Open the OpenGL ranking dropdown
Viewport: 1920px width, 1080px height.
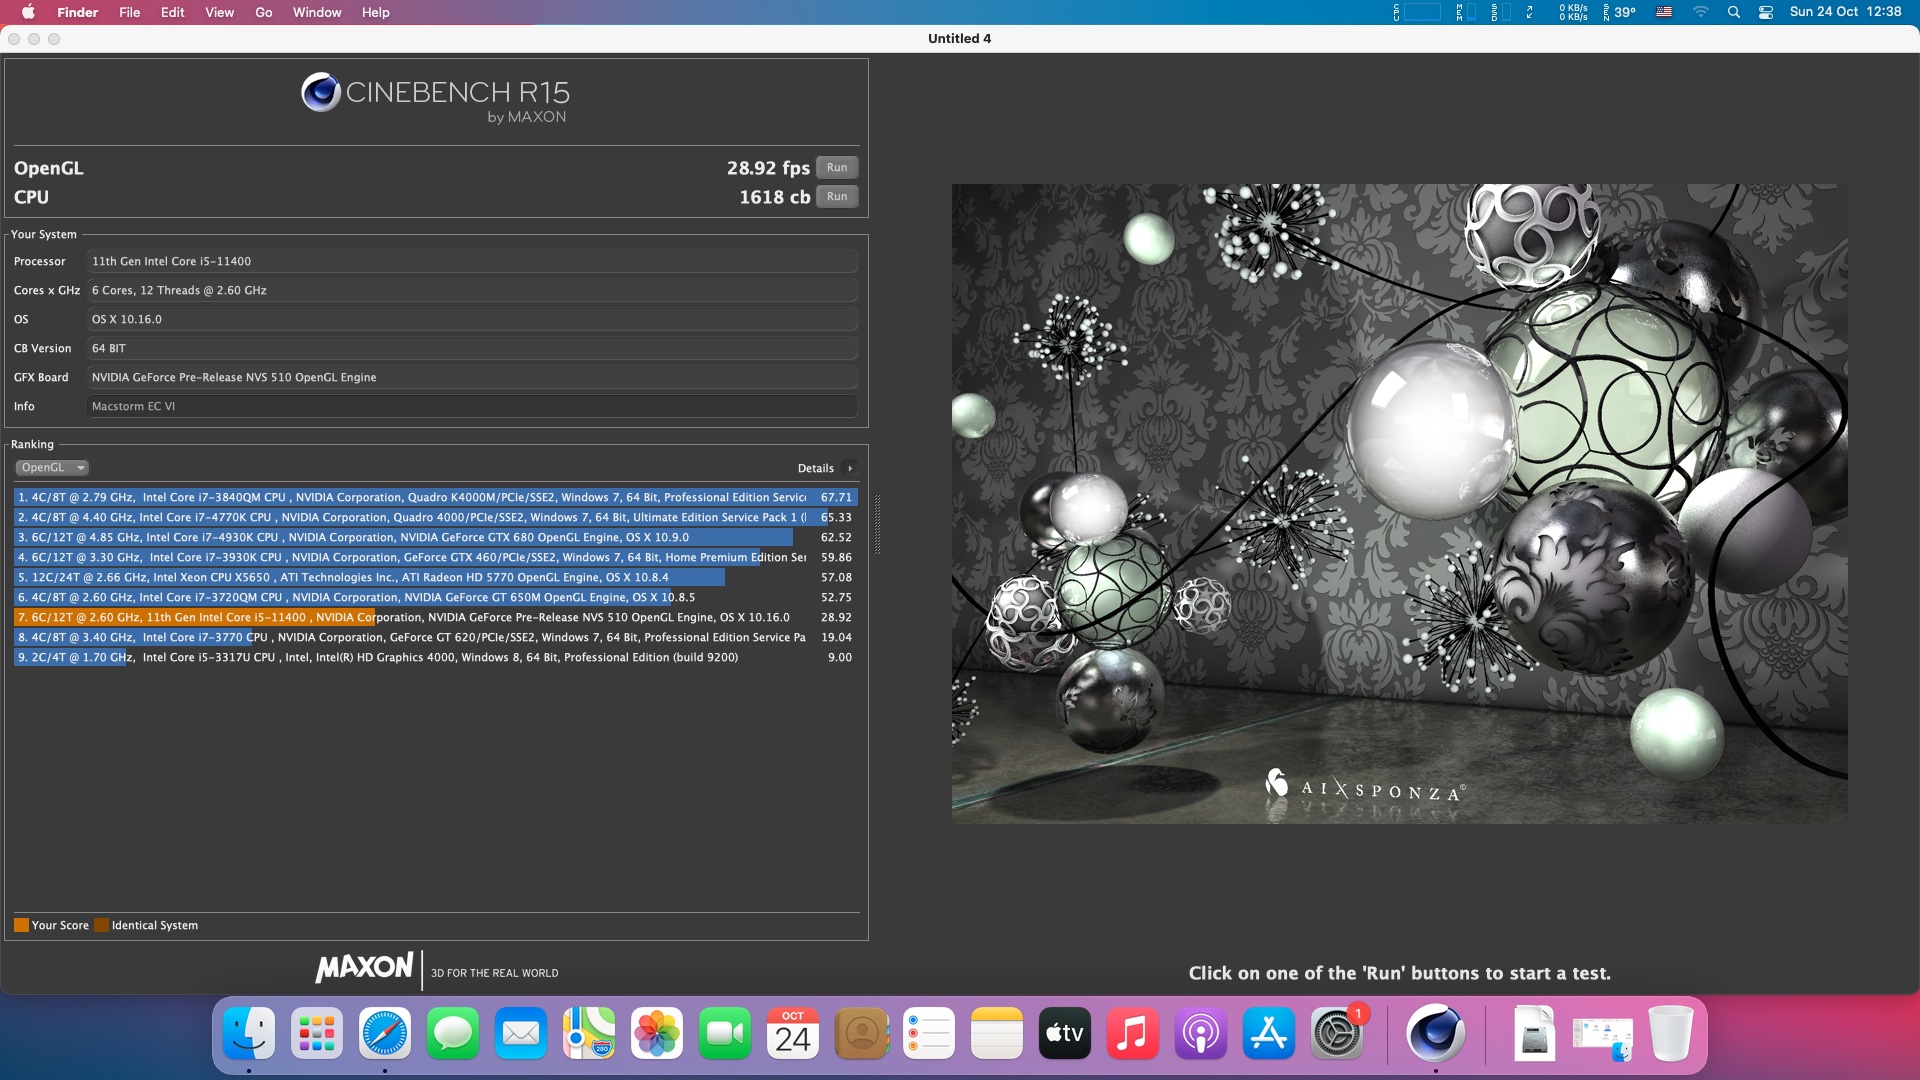pyautogui.click(x=52, y=468)
